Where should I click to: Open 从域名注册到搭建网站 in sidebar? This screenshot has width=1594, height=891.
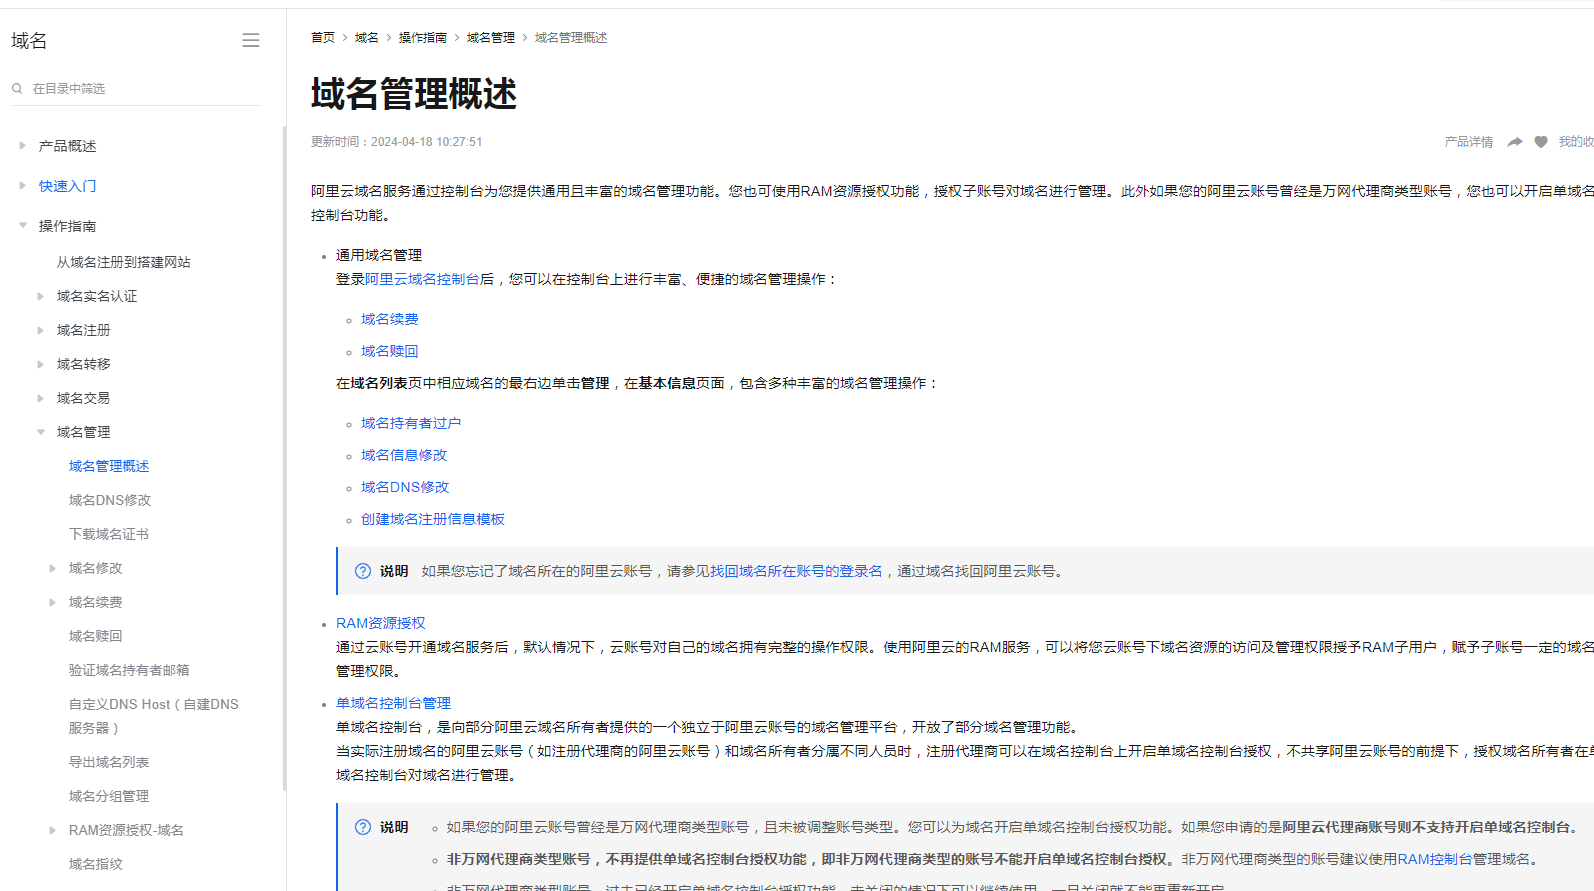(123, 262)
